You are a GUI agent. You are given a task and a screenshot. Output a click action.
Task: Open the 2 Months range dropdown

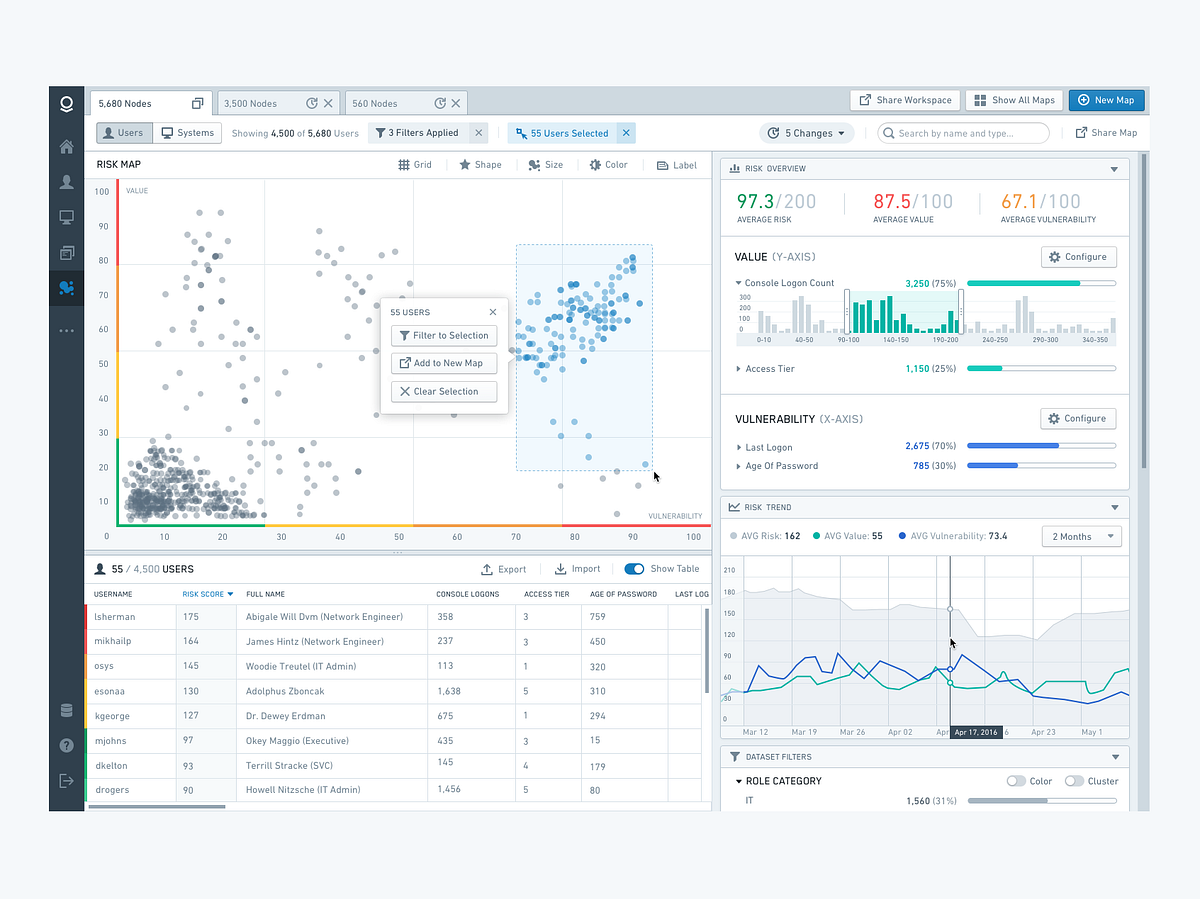click(1081, 537)
